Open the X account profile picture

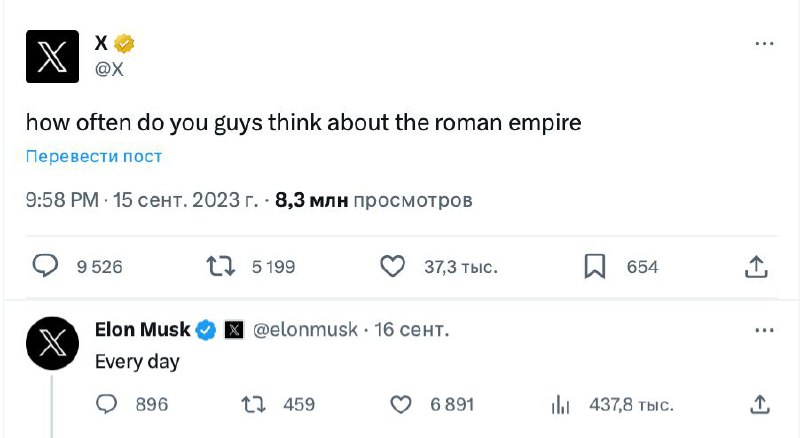[52, 56]
